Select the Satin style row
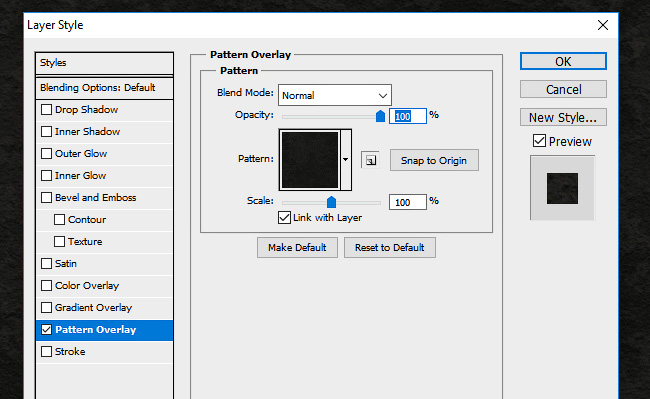The image size is (650, 399). pyautogui.click(x=104, y=263)
